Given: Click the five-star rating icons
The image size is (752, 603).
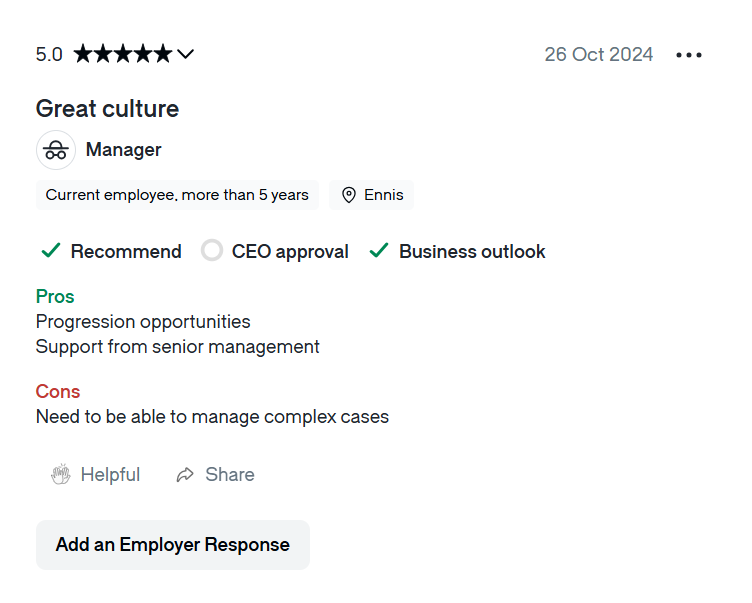Looking at the screenshot, I should [x=122, y=54].
